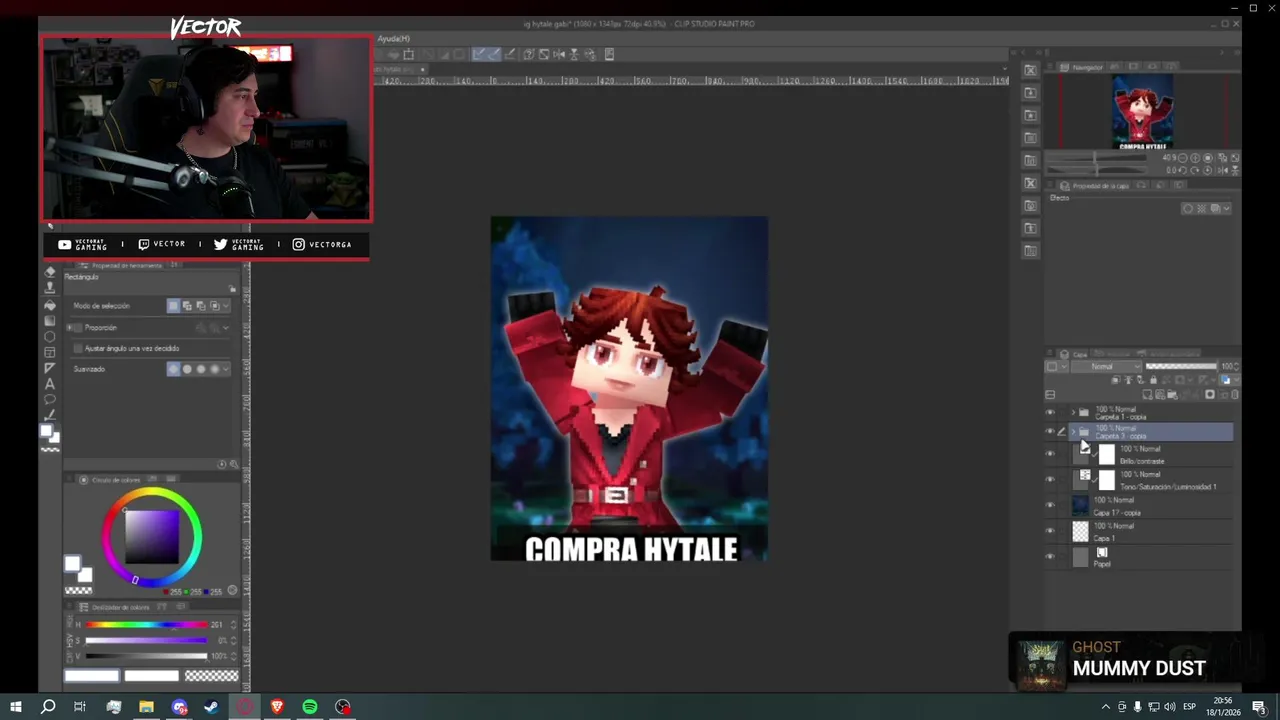
Task: Hide the Brillo/contraste layer
Action: 1050,454
